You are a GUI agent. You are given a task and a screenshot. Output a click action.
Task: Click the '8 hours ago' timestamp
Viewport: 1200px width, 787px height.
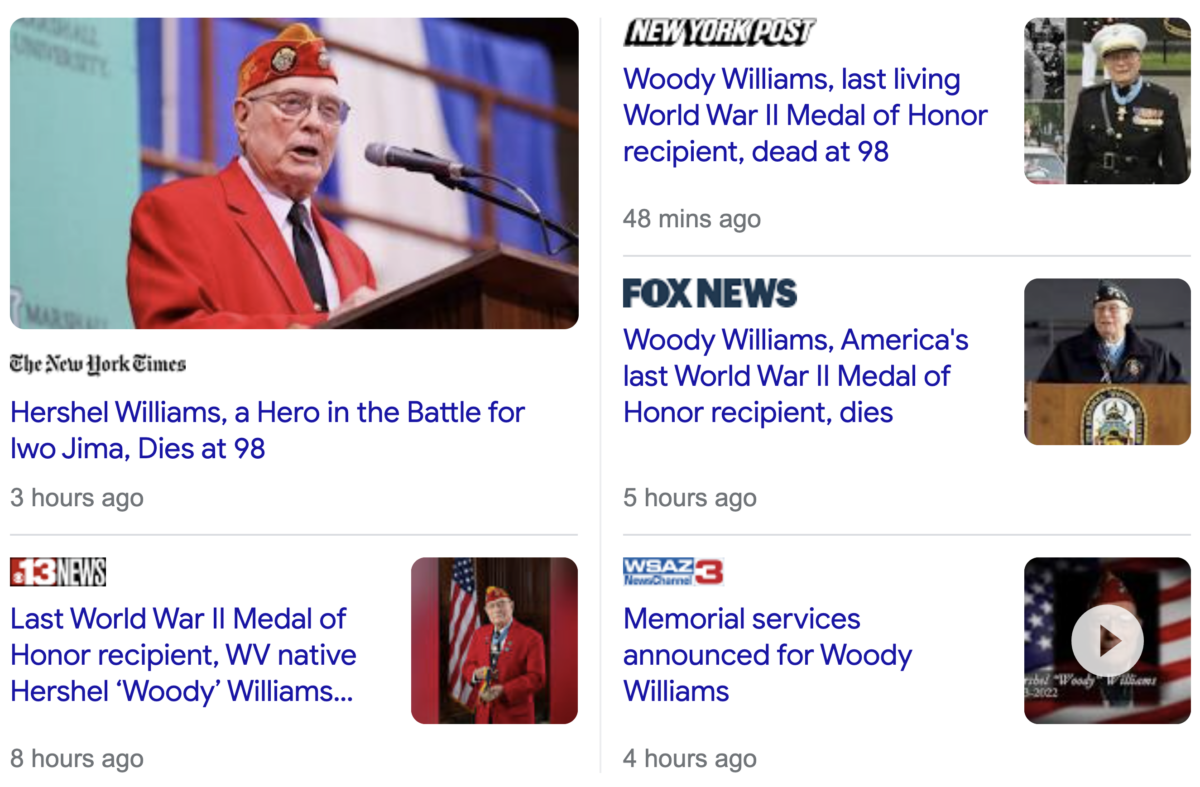pos(77,759)
